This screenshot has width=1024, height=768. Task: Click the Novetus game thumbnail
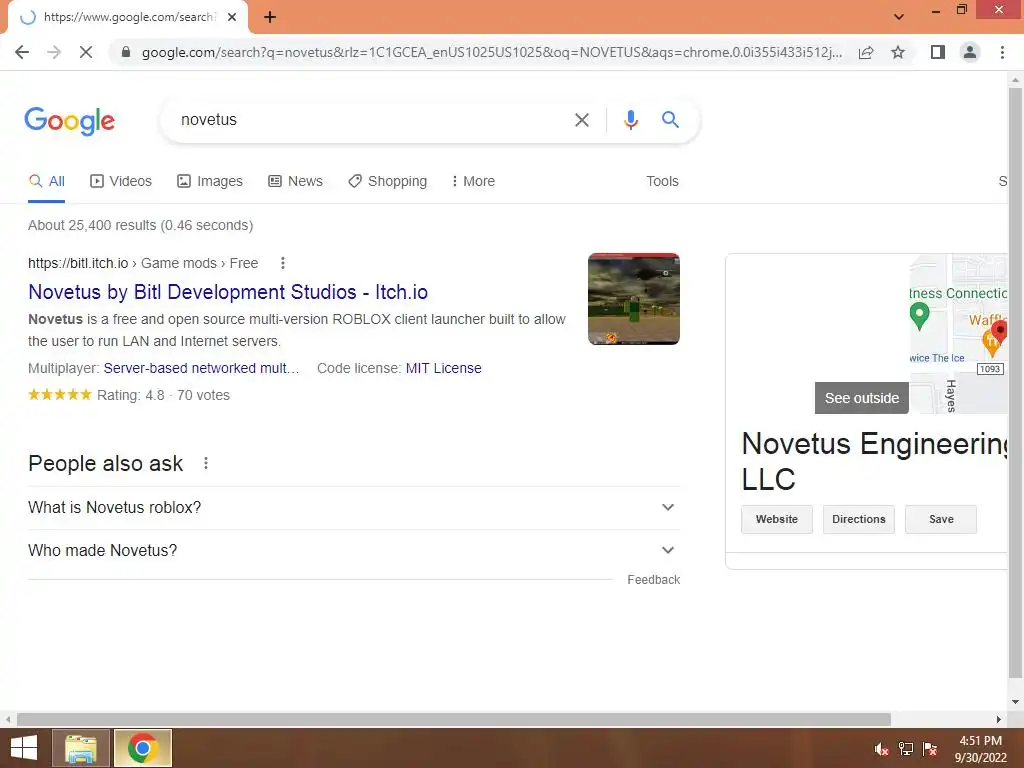click(633, 299)
